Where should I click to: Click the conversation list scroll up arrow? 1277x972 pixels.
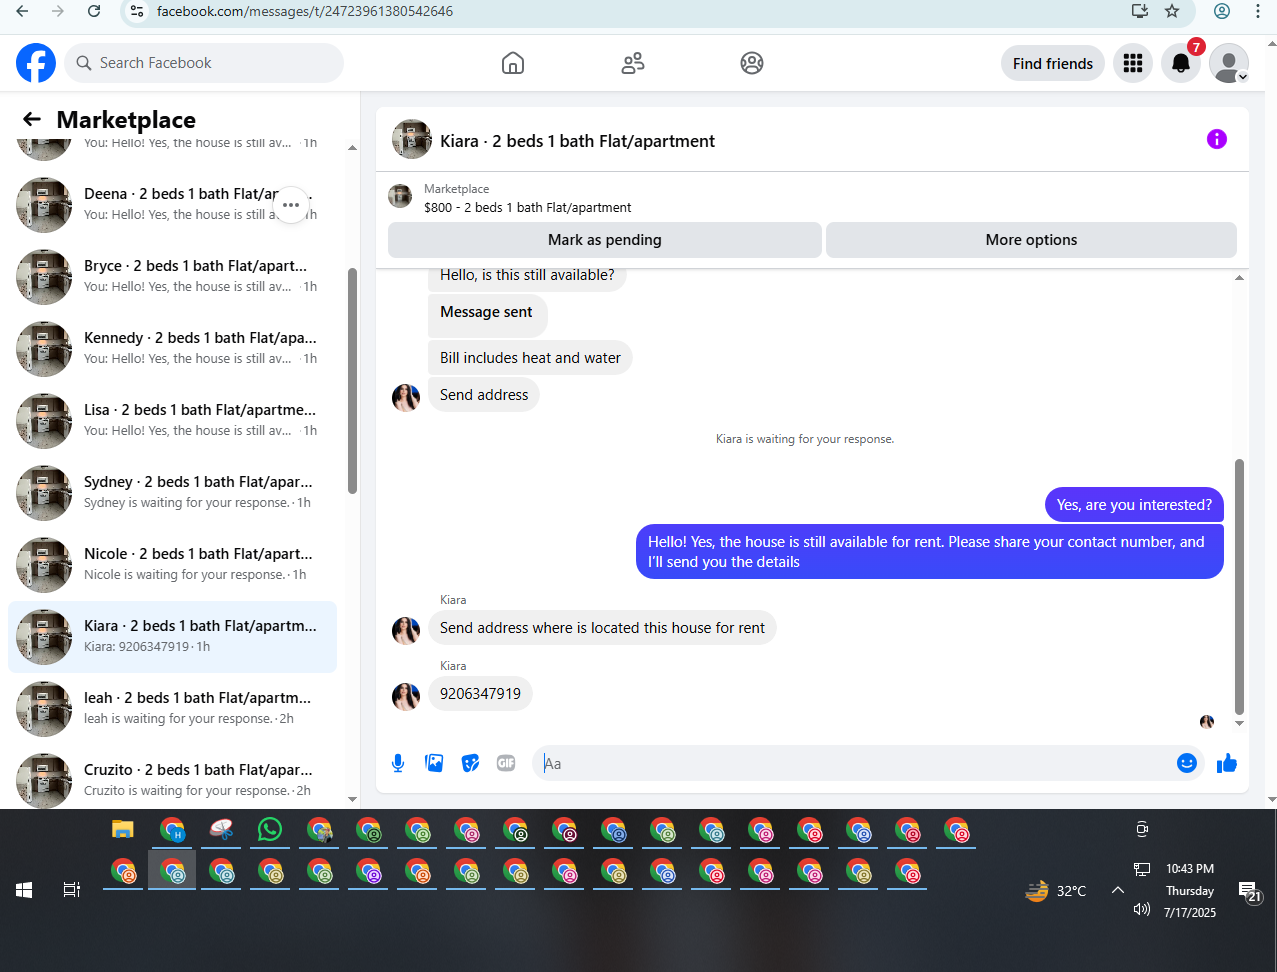(x=352, y=148)
